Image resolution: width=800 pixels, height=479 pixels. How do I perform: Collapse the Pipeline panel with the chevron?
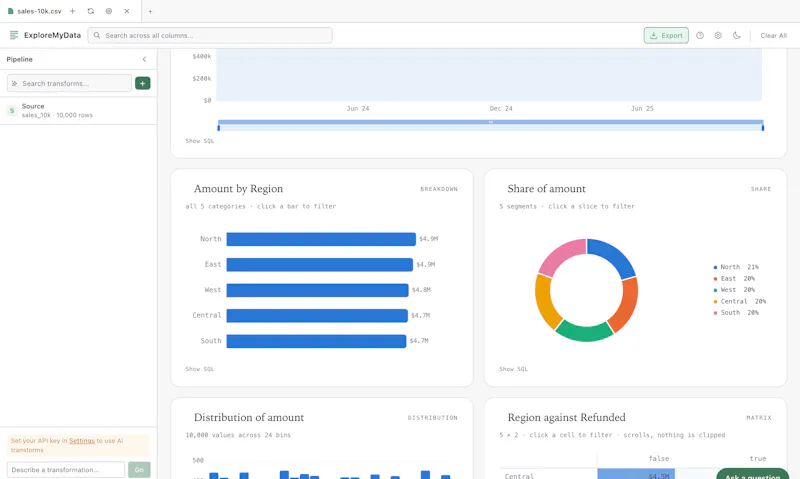coord(144,59)
